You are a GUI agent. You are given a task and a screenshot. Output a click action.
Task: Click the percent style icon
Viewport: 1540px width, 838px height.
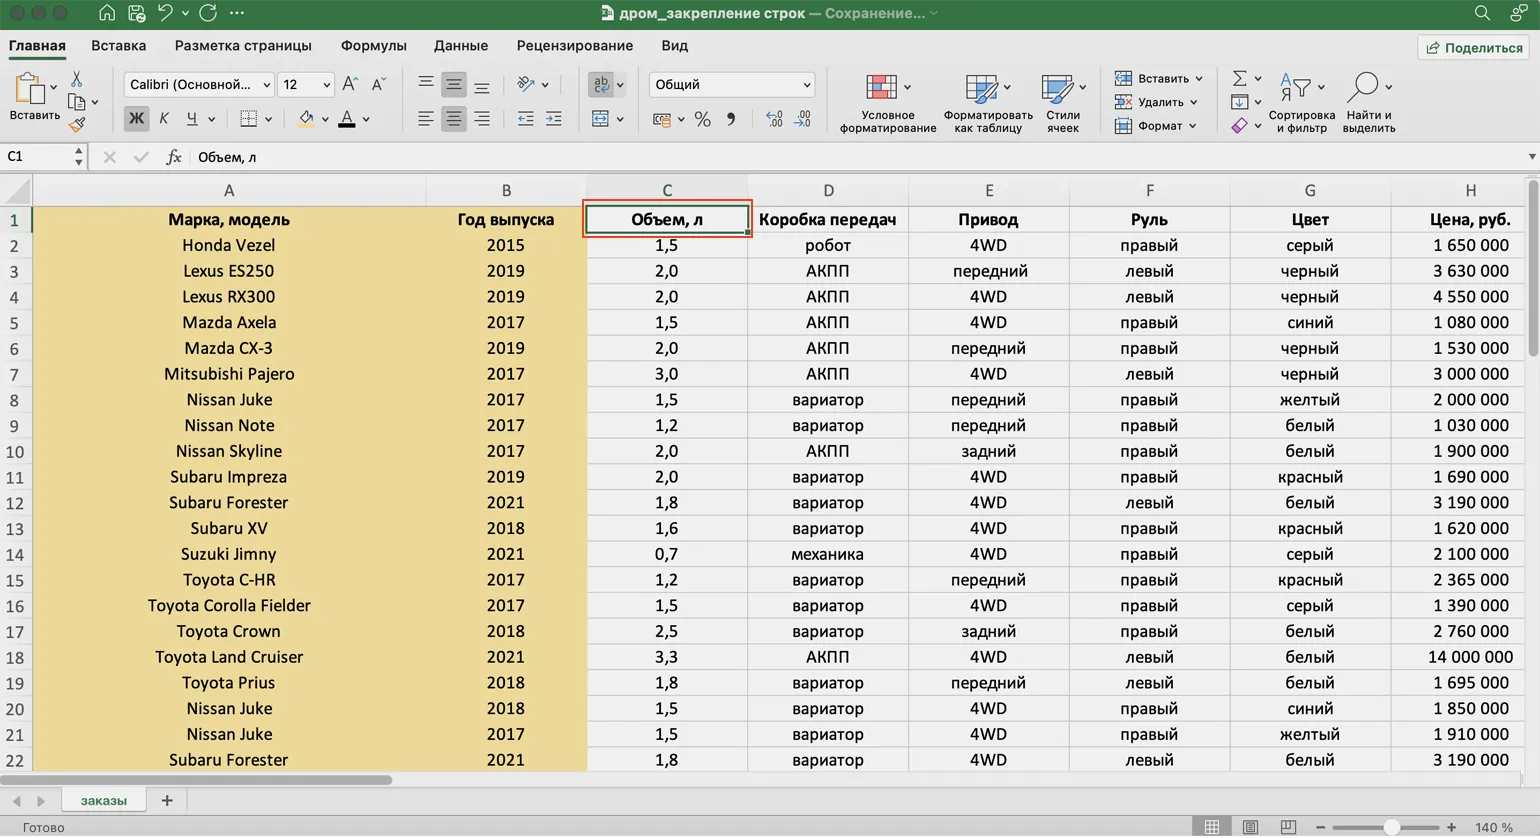[x=703, y=119]
